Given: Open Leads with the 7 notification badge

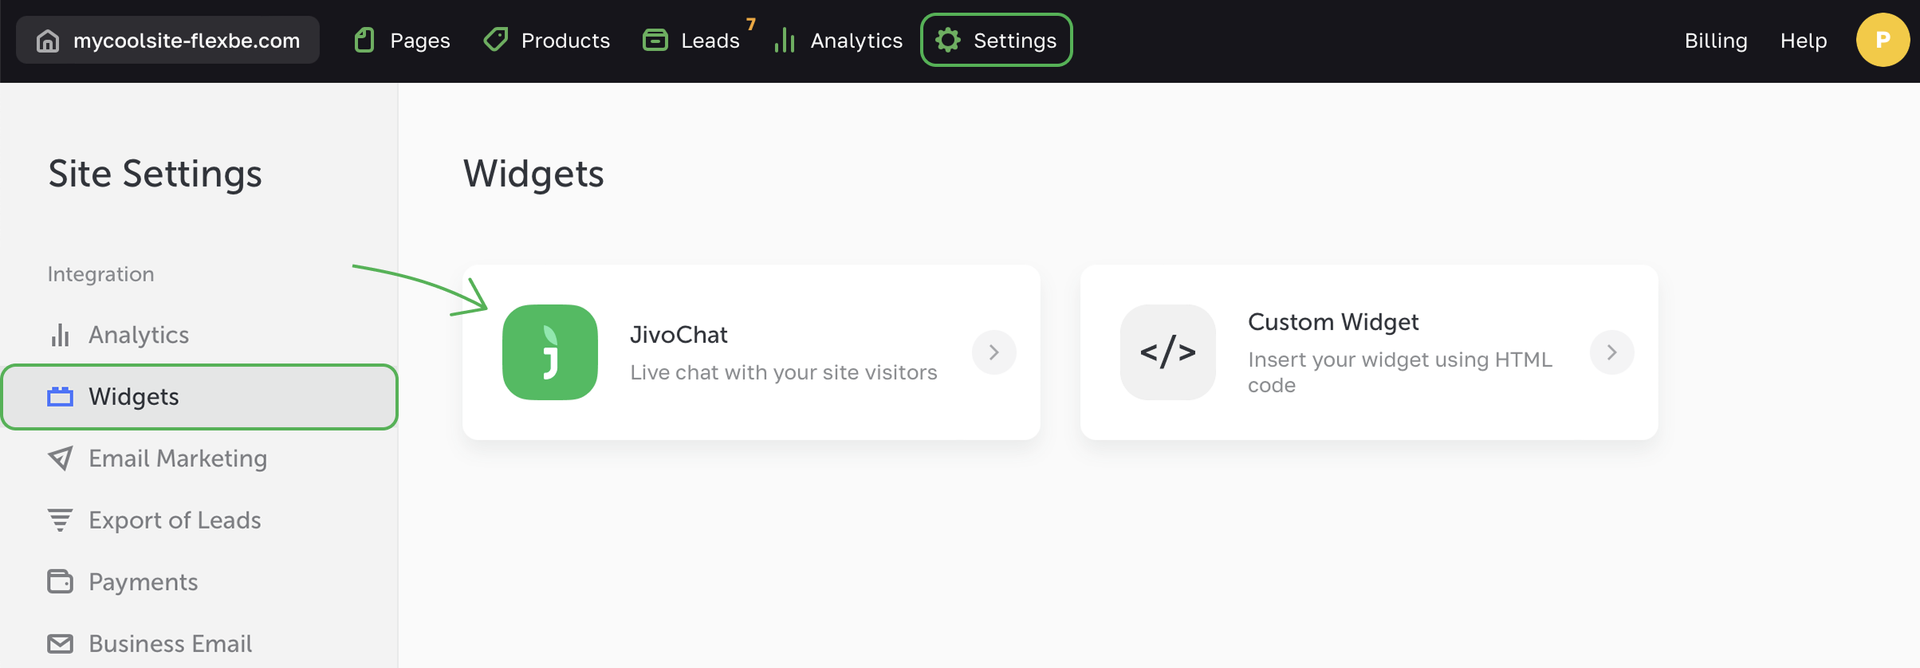Looking at the screenshot, I should point(693,41).
